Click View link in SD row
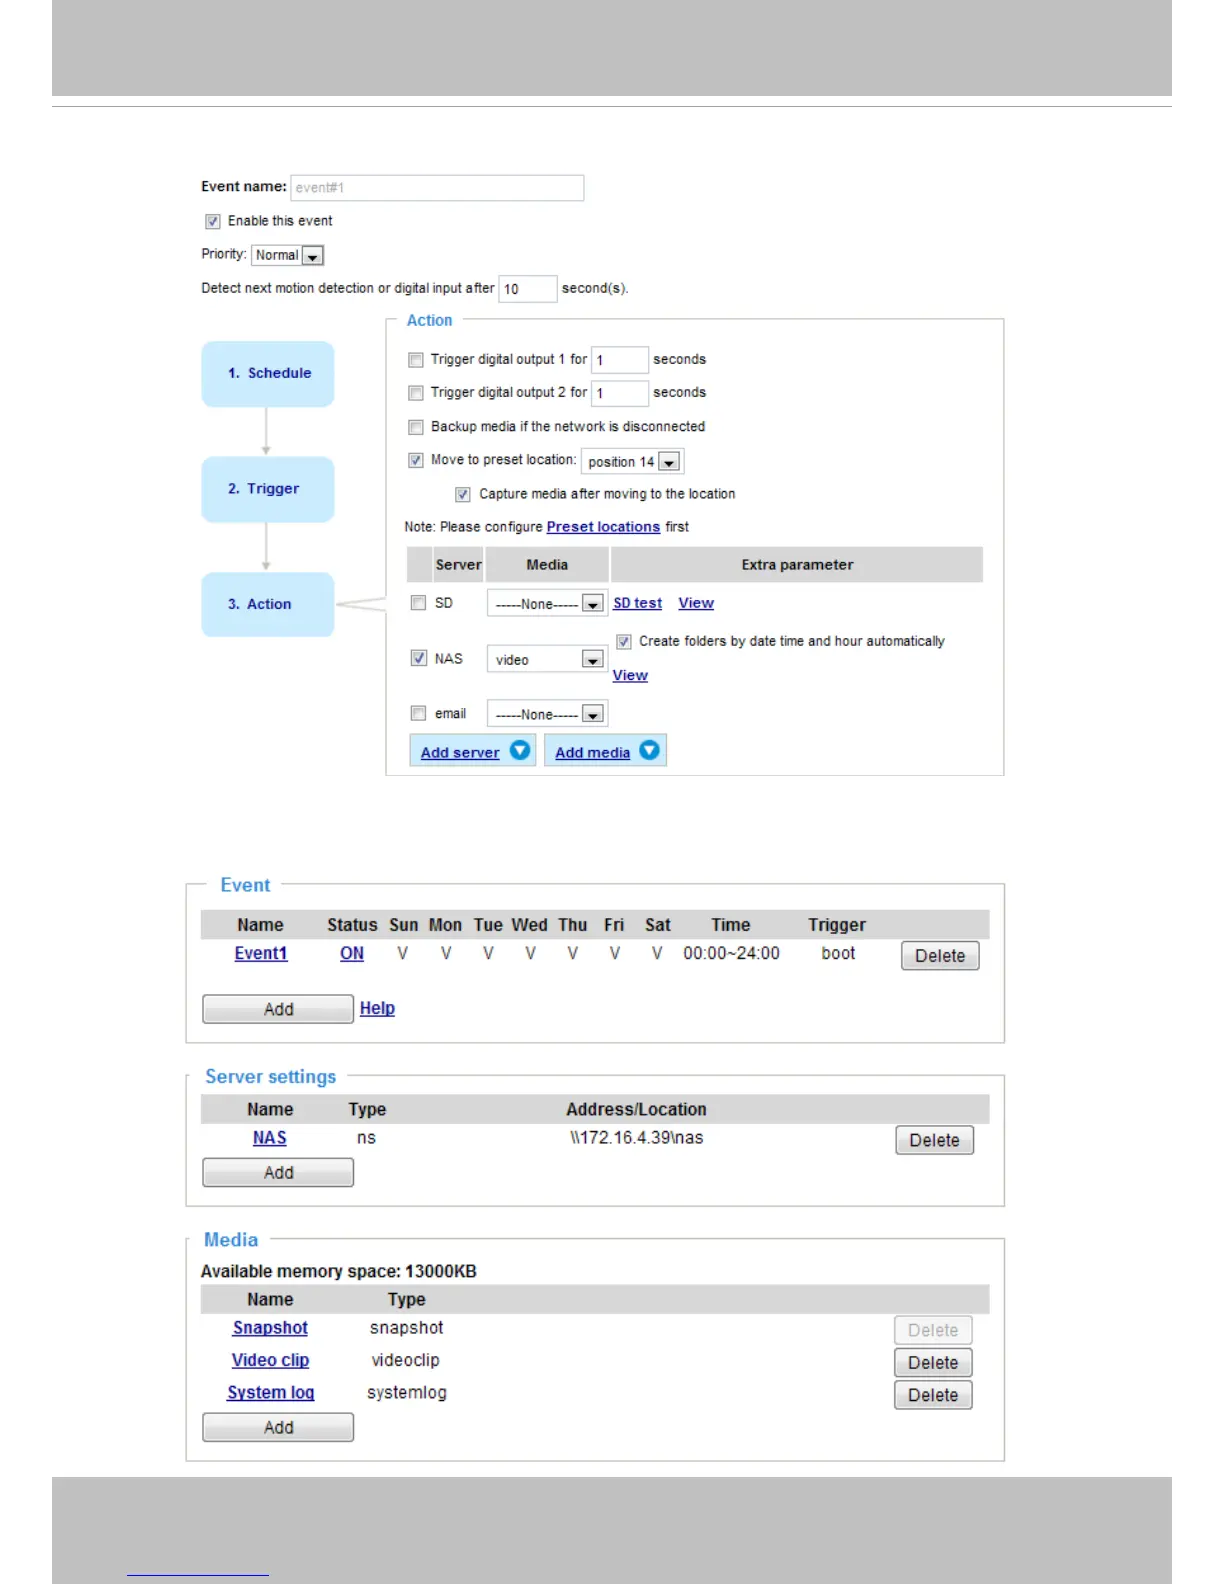 [x=696, y=603]
